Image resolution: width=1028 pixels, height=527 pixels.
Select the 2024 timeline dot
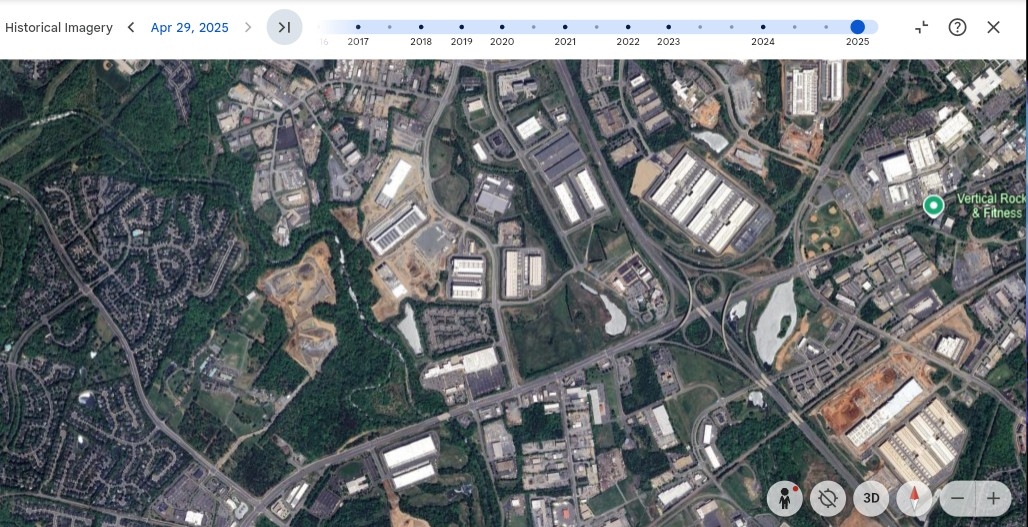[763, 27]
